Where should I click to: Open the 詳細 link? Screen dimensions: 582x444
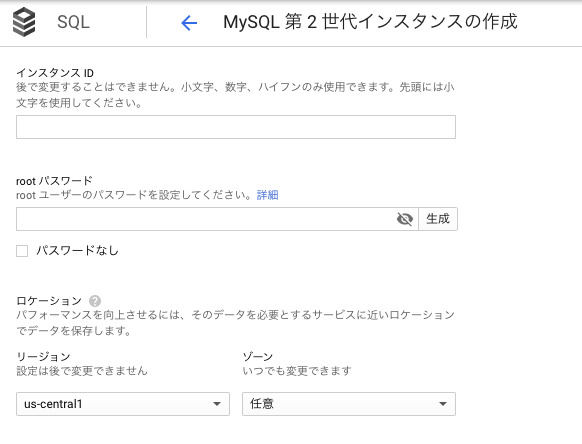coord(268,195)
